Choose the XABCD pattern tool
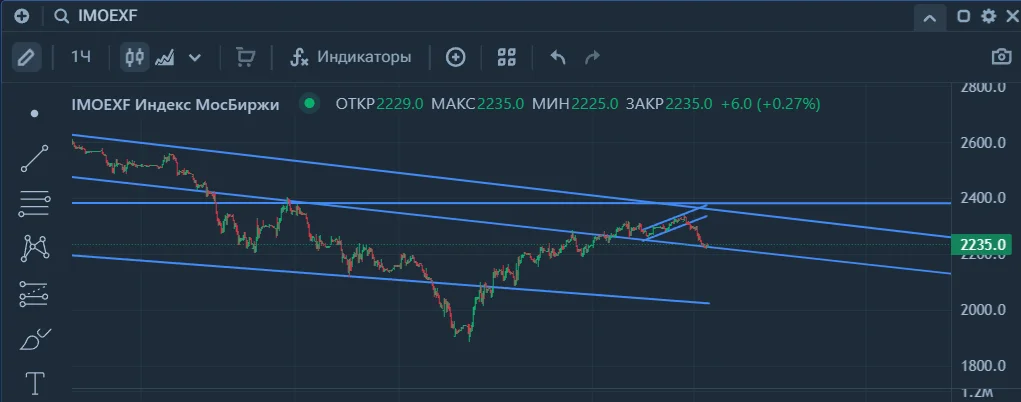 (35, 248)
